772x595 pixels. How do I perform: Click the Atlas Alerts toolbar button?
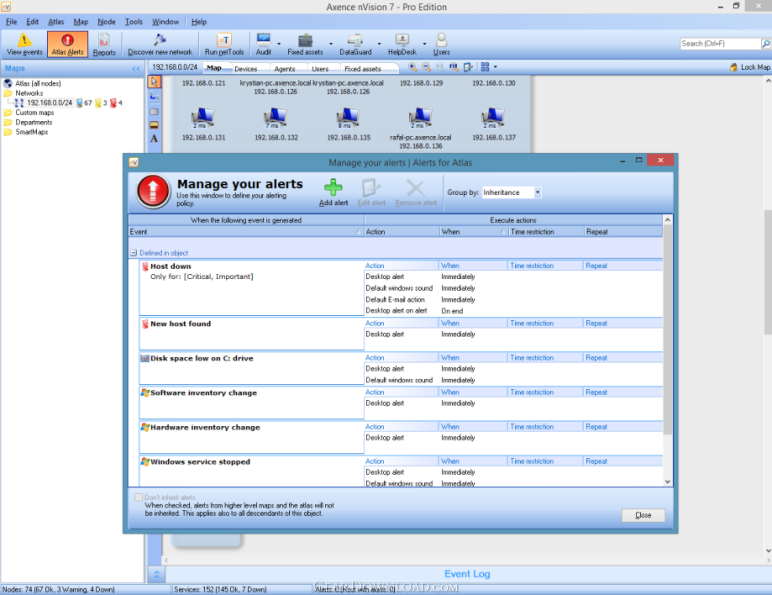67,44
